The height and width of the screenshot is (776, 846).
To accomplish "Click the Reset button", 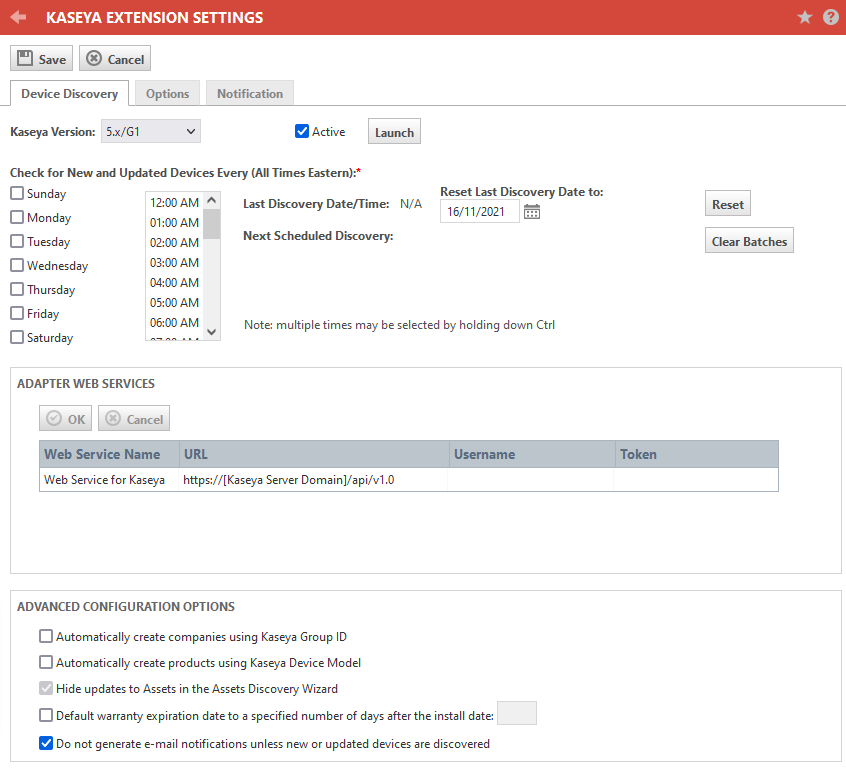I will [x=727, y=204].
